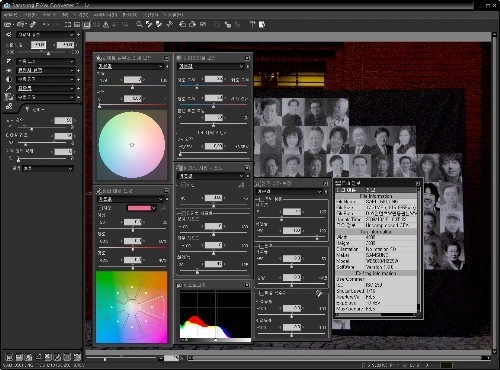
Task: Click the square fine color map
Action: click(131, 307)
